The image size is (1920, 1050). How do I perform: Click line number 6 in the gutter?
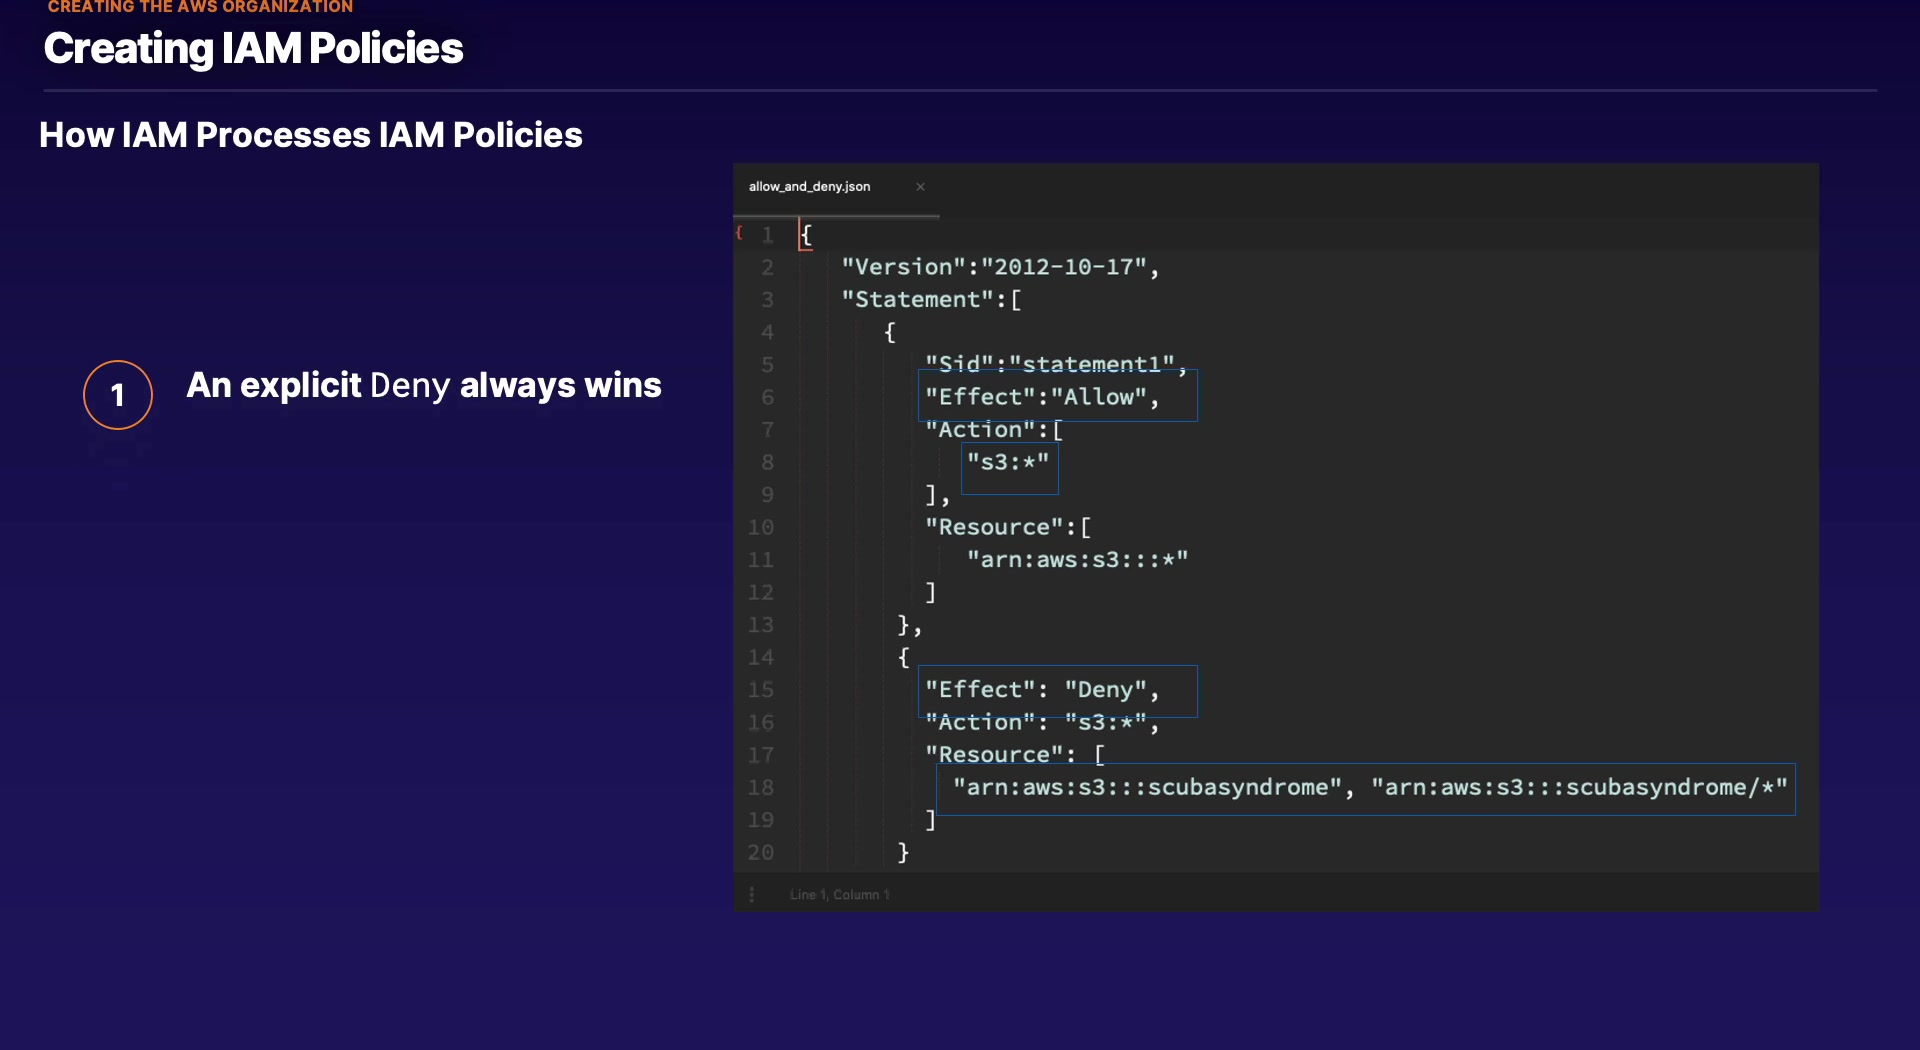(x=767, y=398)
